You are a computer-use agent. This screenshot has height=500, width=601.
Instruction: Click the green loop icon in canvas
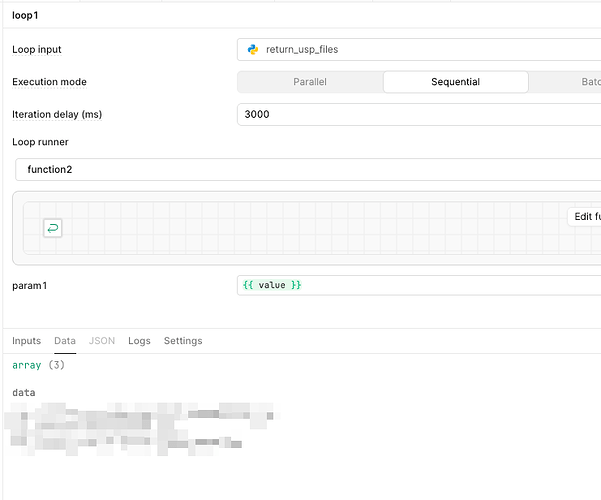[x=52, y=229]
